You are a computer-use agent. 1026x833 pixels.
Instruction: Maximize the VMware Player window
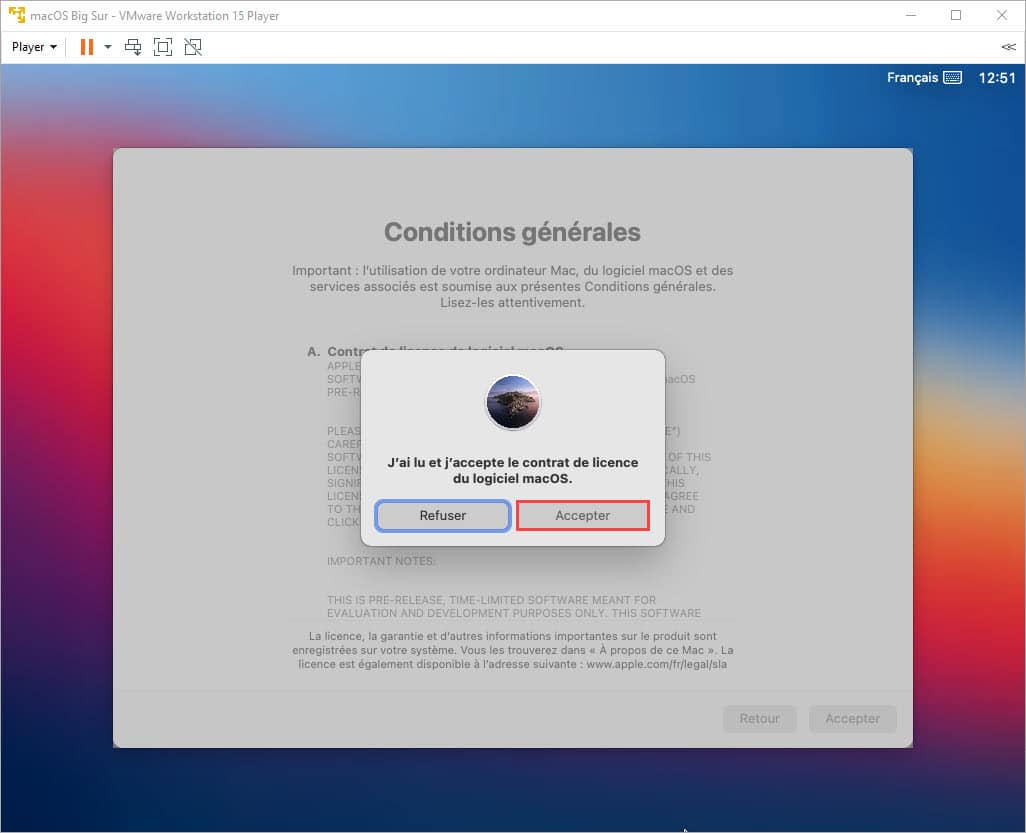pyautogui.click(x=956, y=15)
